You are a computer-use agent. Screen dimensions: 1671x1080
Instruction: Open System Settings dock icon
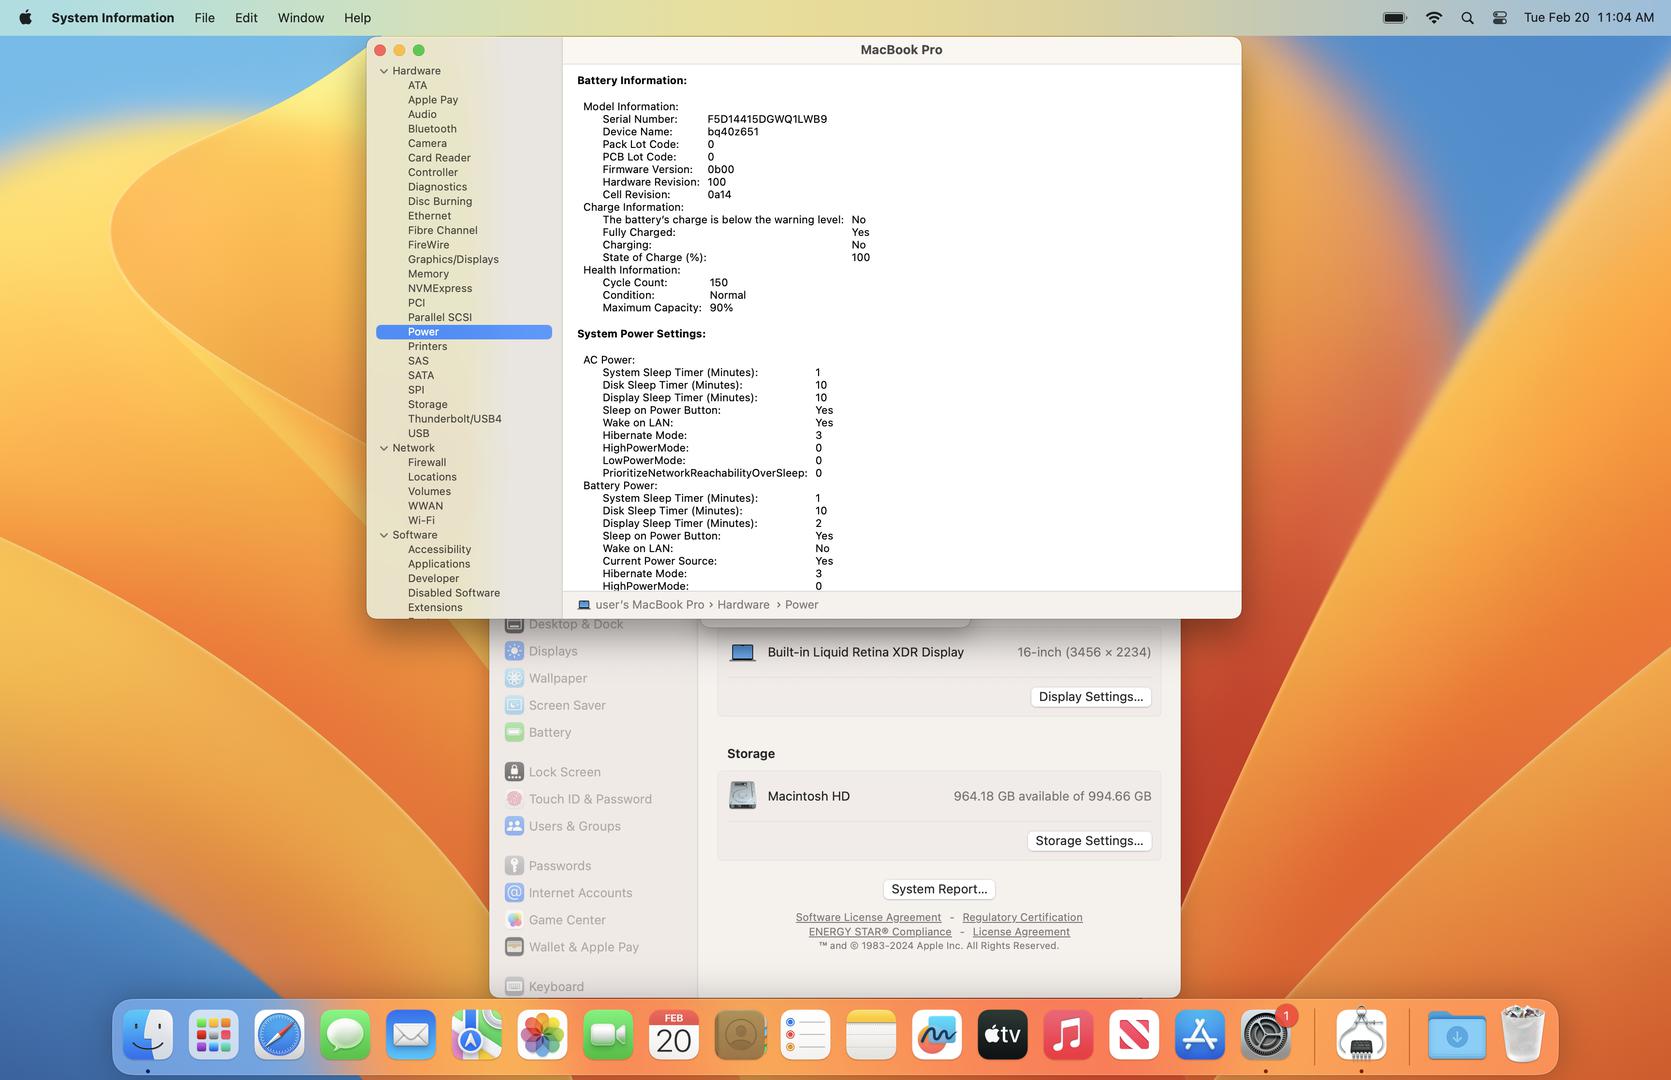coord(1265,1035)
